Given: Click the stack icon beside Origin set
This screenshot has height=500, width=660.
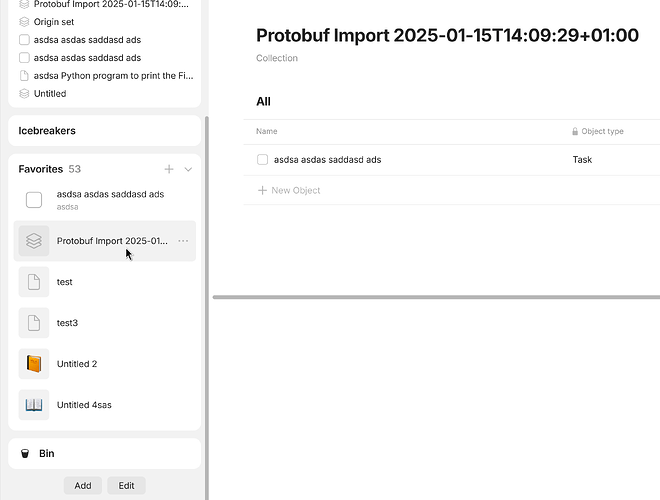Looking at the screenshot, I should click(24, 22).
